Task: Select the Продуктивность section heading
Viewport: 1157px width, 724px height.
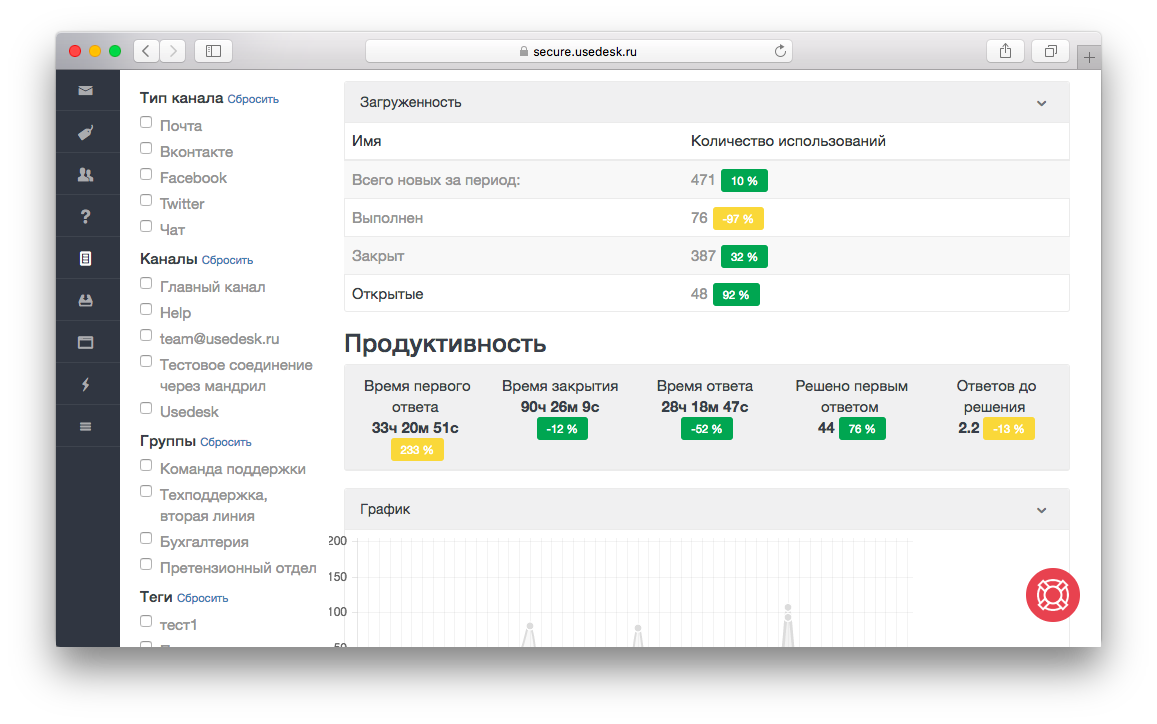Action: tap(444, 343)
